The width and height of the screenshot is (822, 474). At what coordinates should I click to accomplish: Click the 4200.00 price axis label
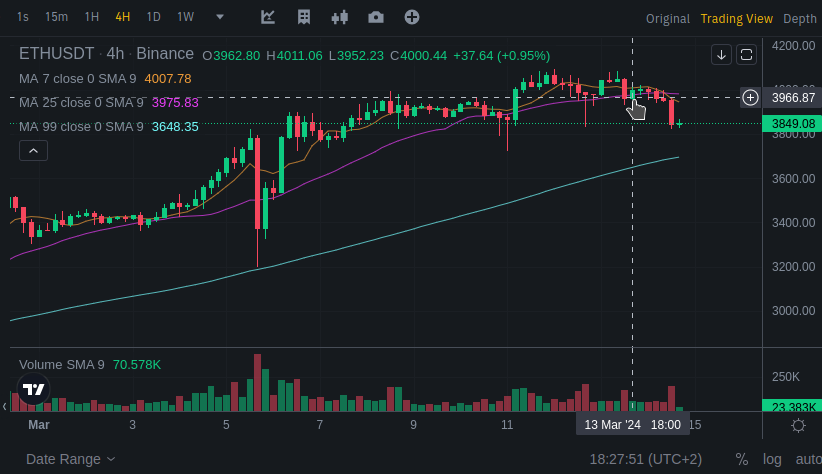[x=793, y=46]
